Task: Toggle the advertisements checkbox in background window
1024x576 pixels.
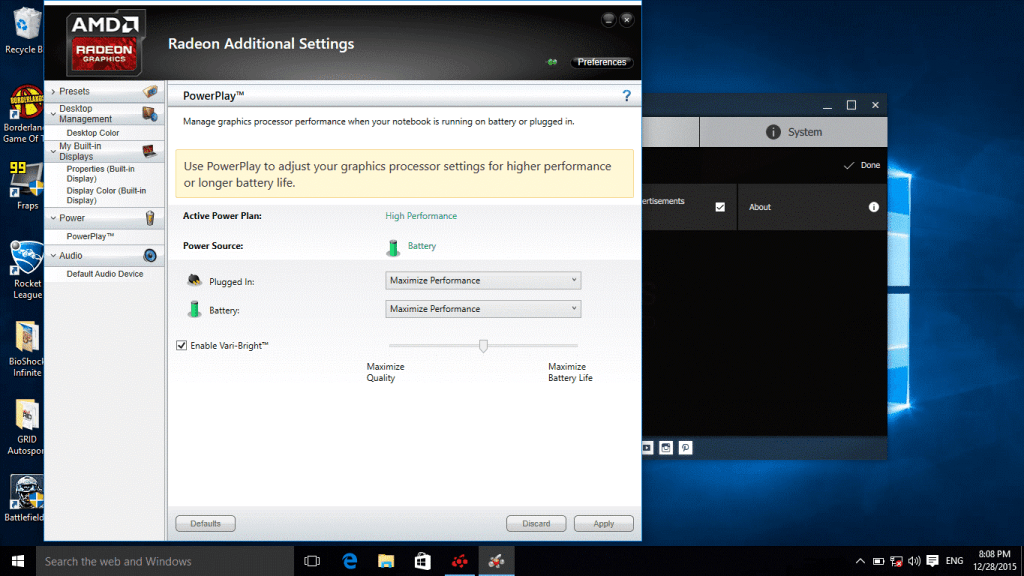Action: point(720,207)
